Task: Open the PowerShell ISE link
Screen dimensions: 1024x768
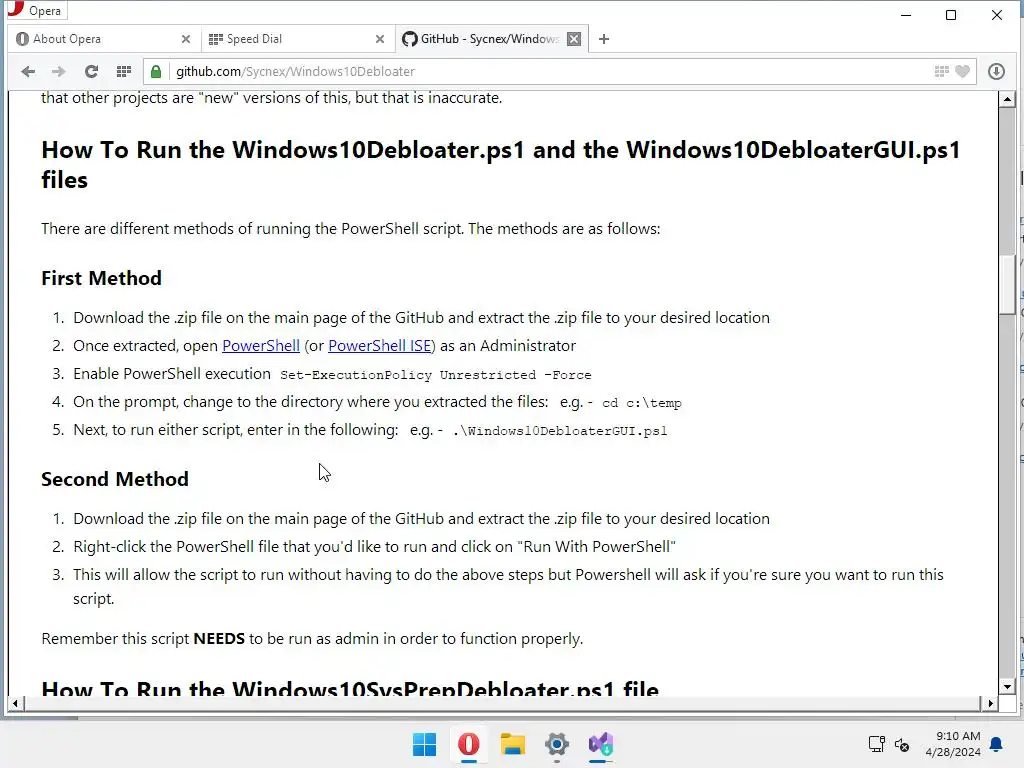Action: tap(379, 345)
